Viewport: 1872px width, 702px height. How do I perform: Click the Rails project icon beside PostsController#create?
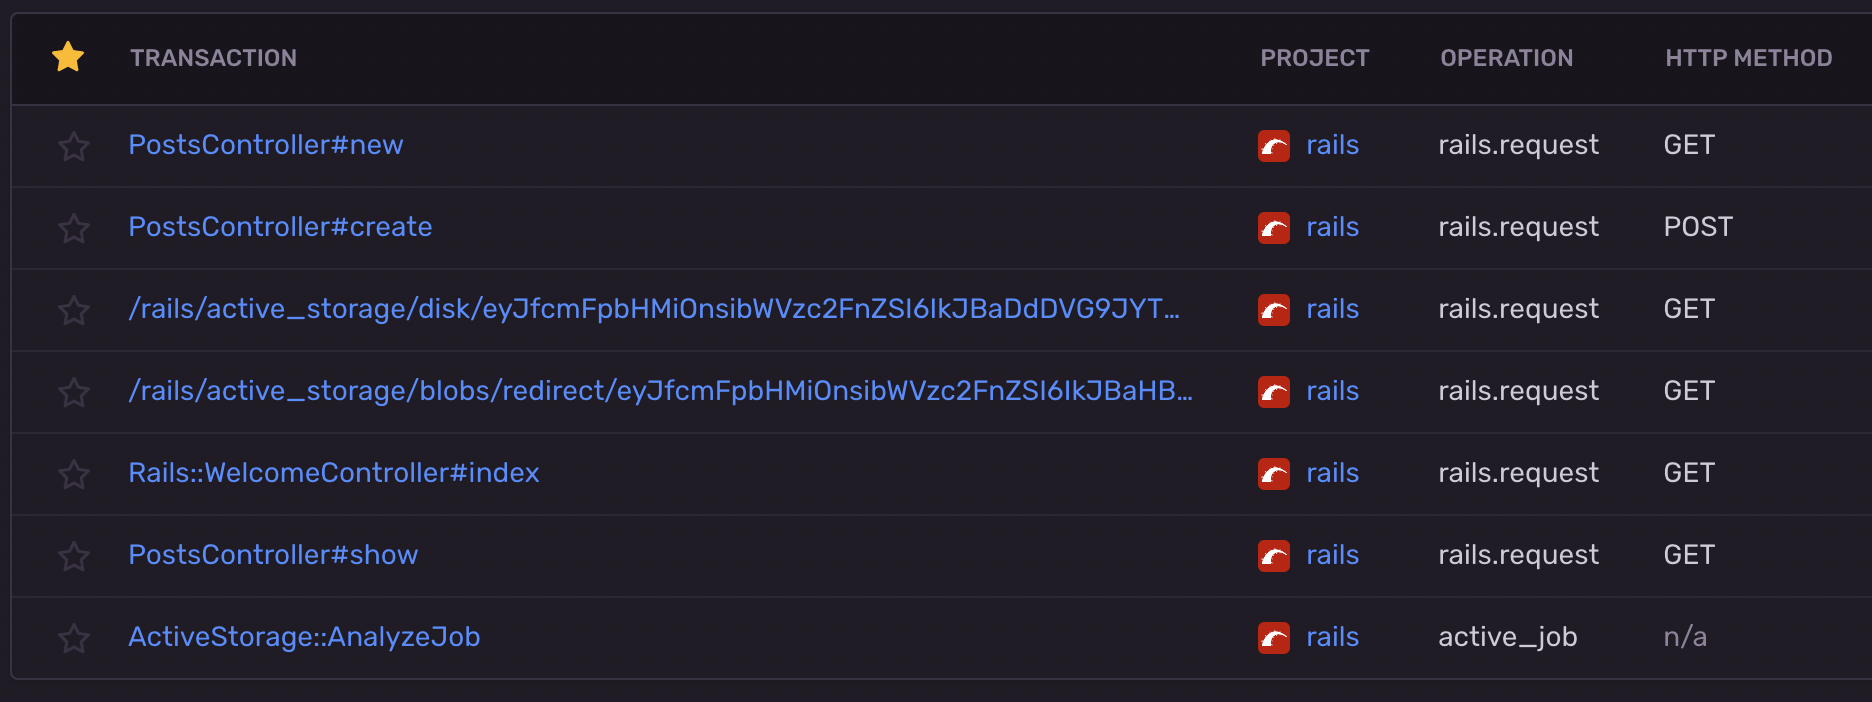click(x=1273, y=228)
